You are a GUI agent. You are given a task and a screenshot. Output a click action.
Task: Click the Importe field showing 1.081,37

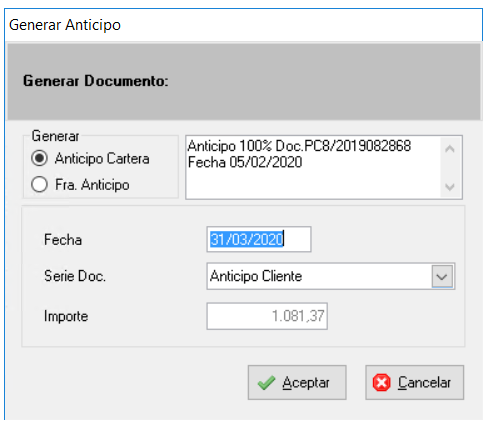point(267,316)
